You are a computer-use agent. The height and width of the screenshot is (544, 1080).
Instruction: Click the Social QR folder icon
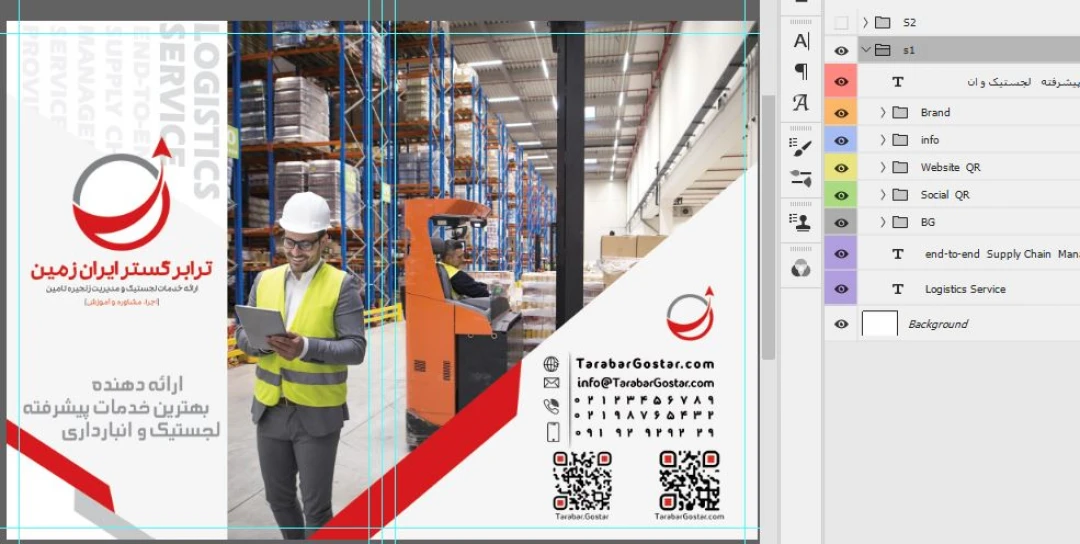(x=900, y=195)
